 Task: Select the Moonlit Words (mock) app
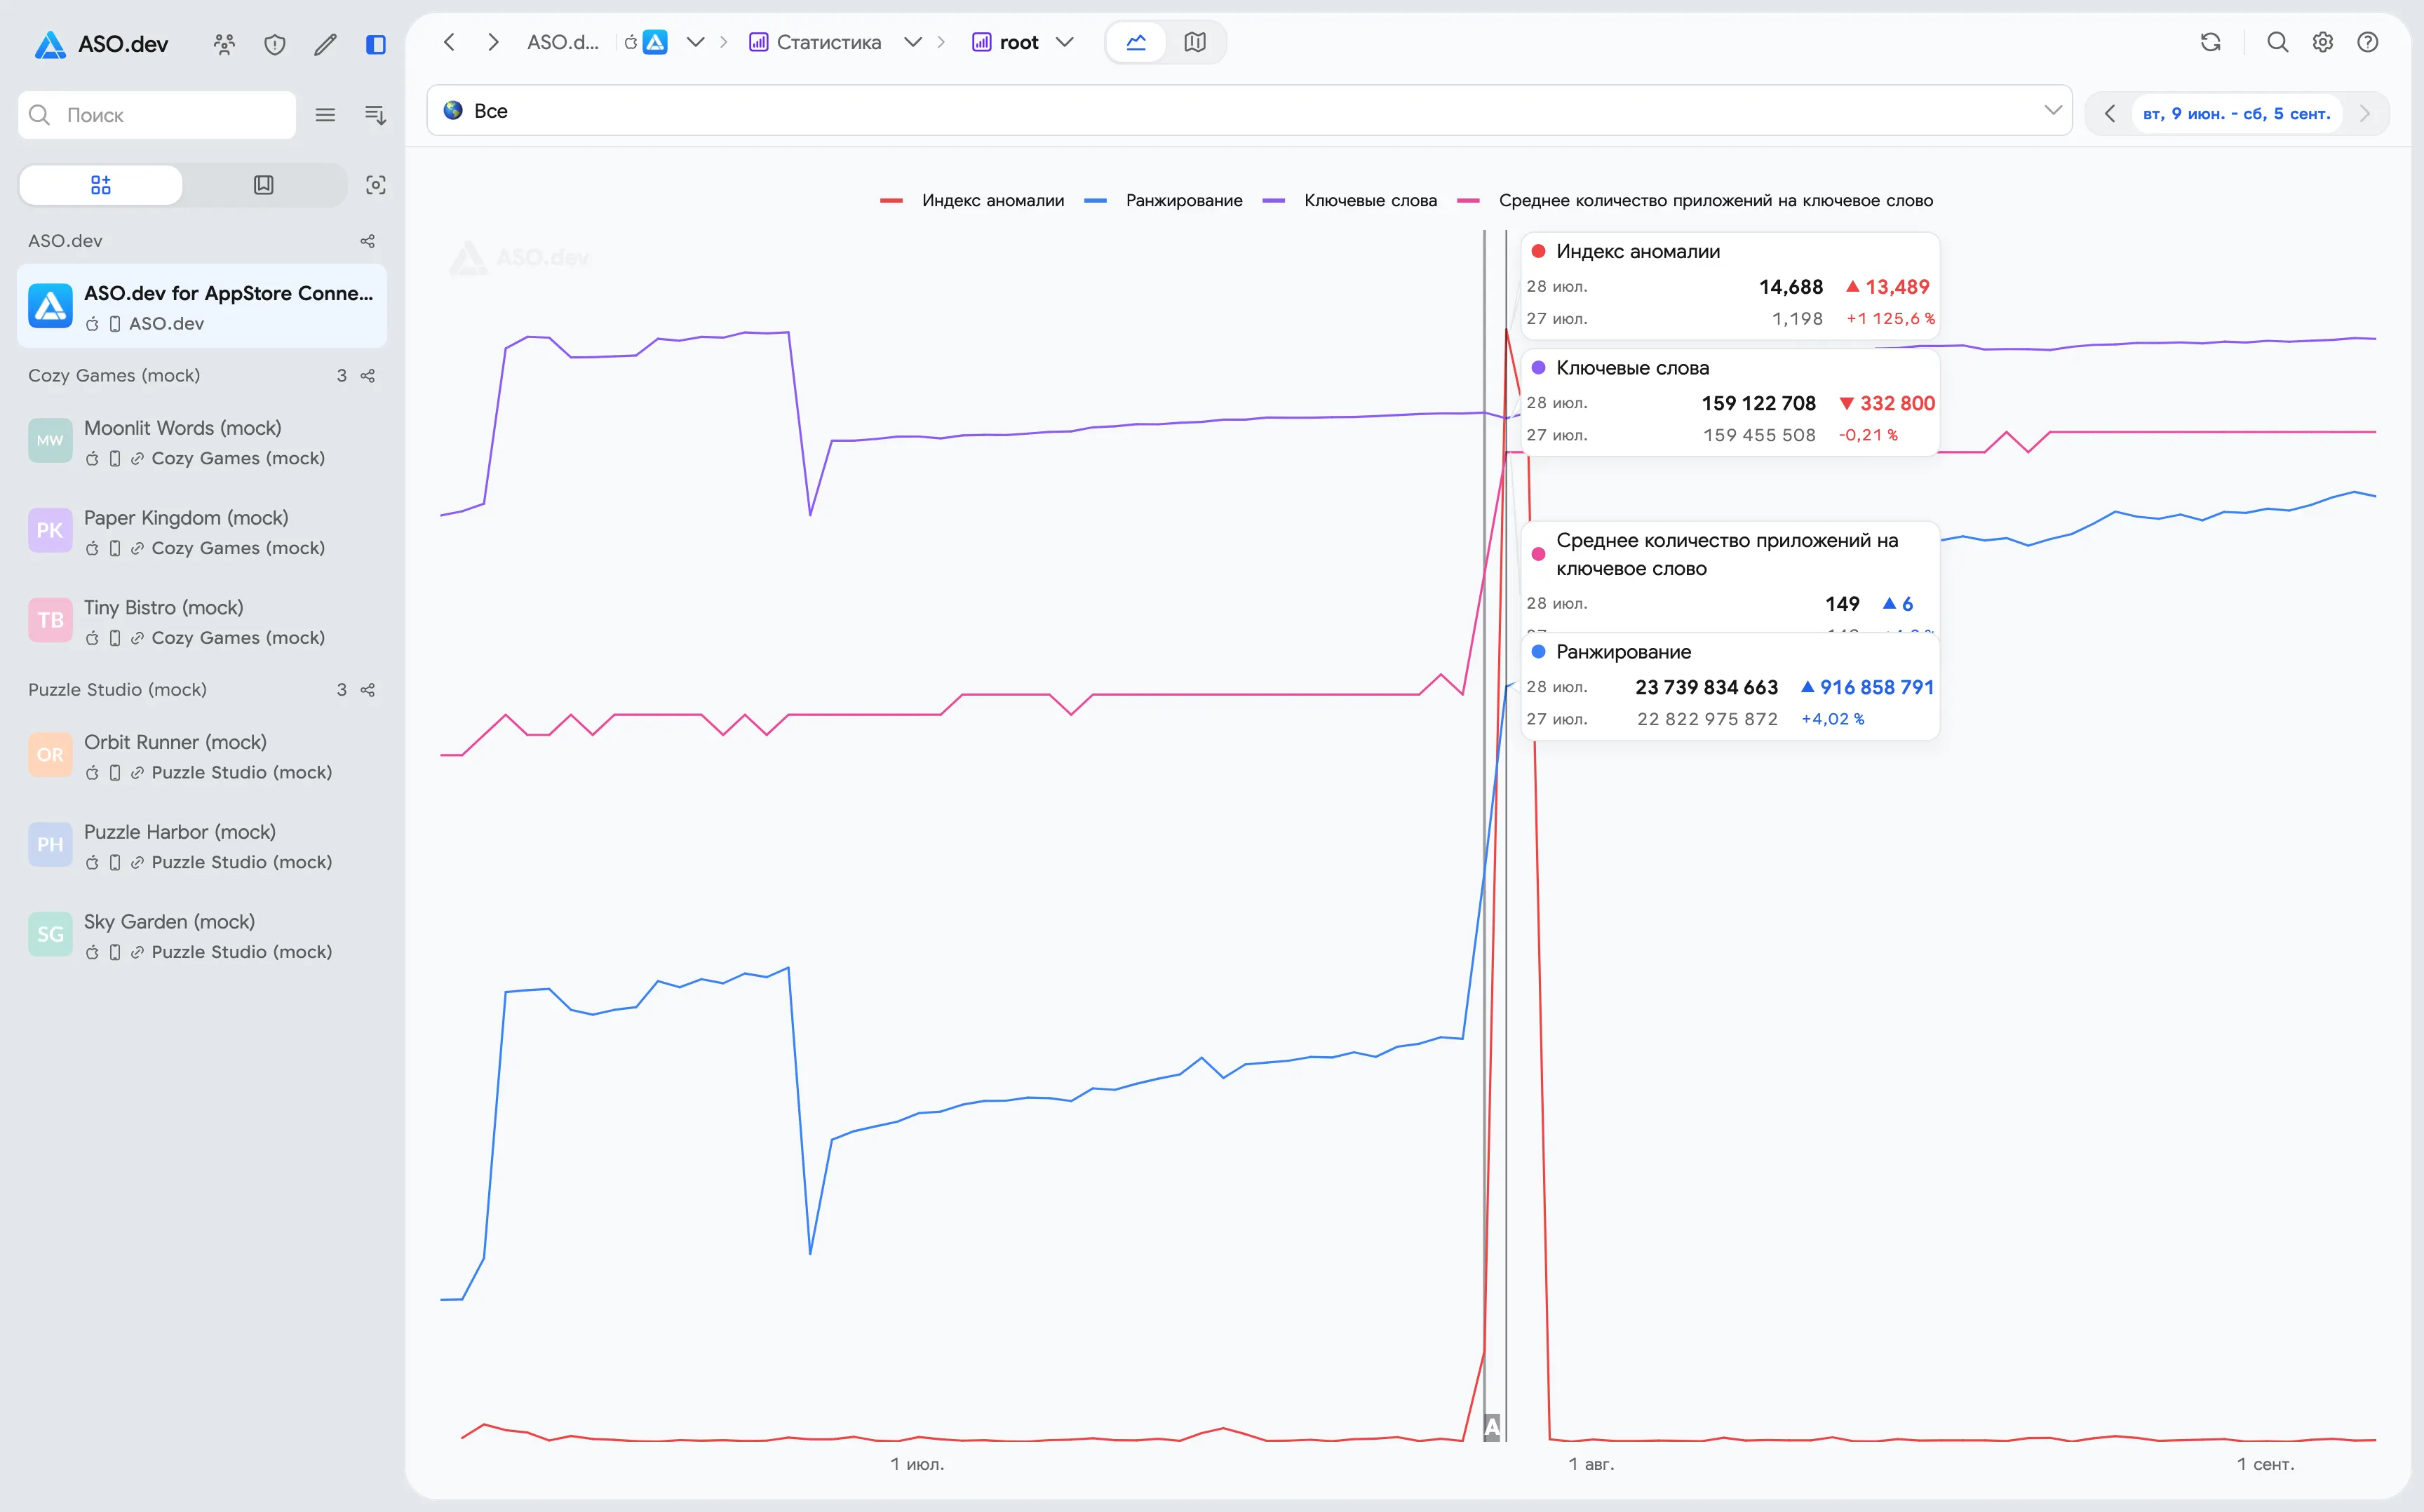coord(202,442)
